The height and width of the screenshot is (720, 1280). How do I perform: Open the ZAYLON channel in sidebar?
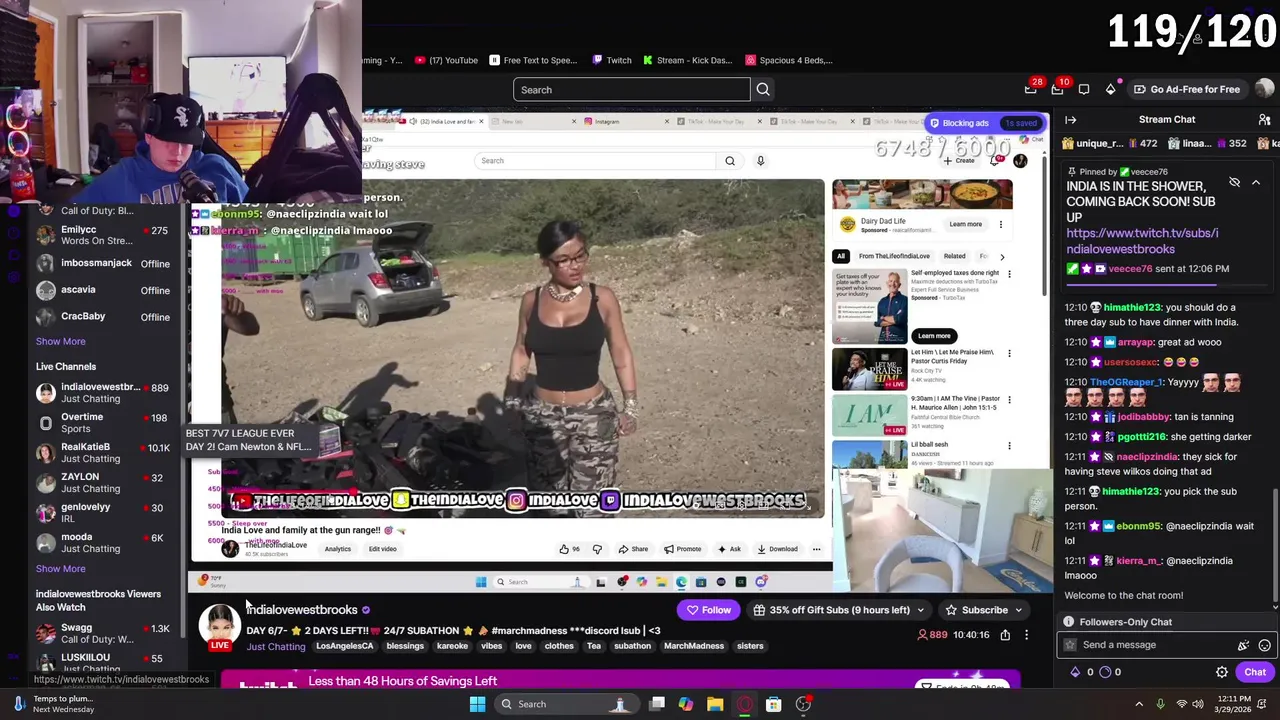pos(103,483)
